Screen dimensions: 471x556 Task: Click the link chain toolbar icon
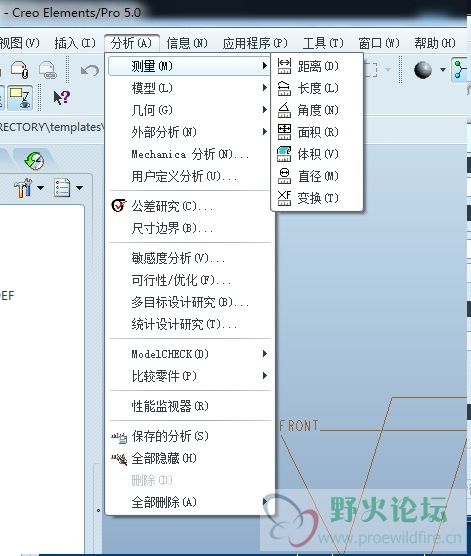(48, 70)
